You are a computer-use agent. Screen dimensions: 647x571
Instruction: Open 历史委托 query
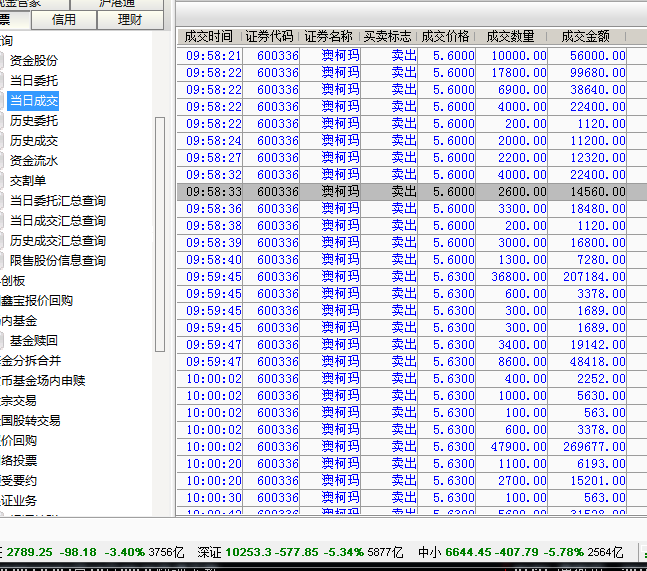point(34,121)
